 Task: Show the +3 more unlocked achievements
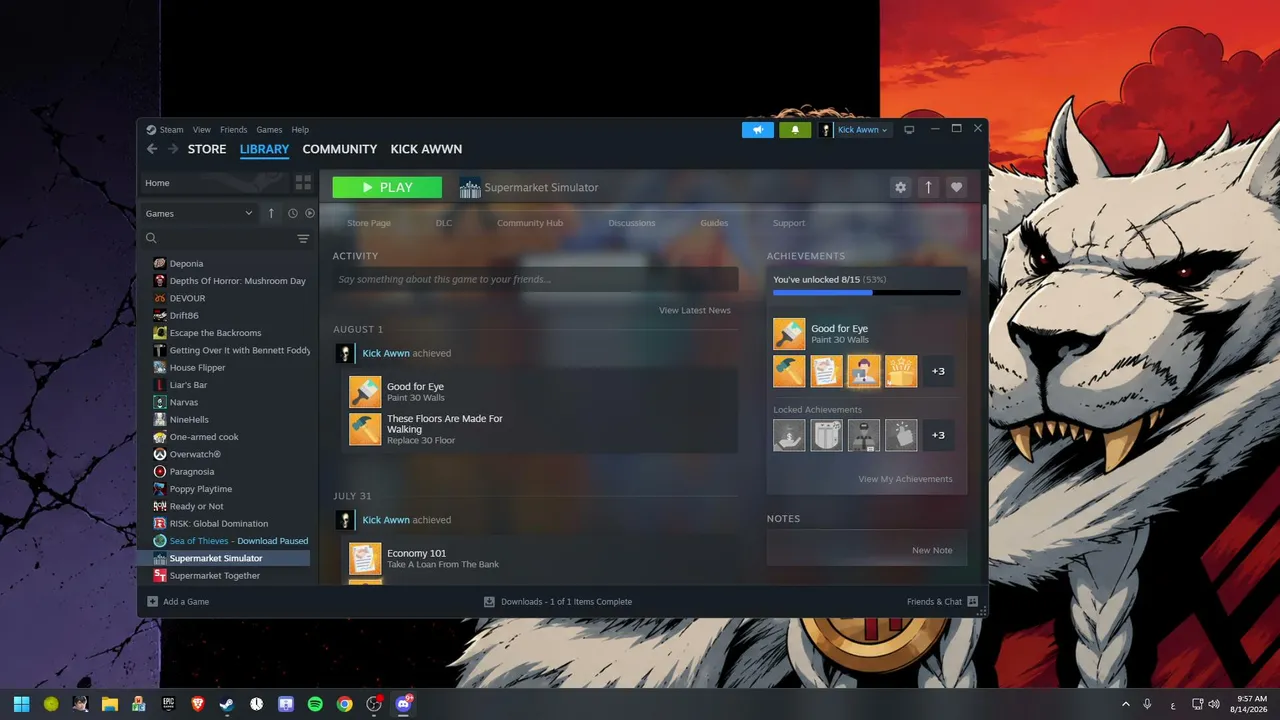coord(938,371)
